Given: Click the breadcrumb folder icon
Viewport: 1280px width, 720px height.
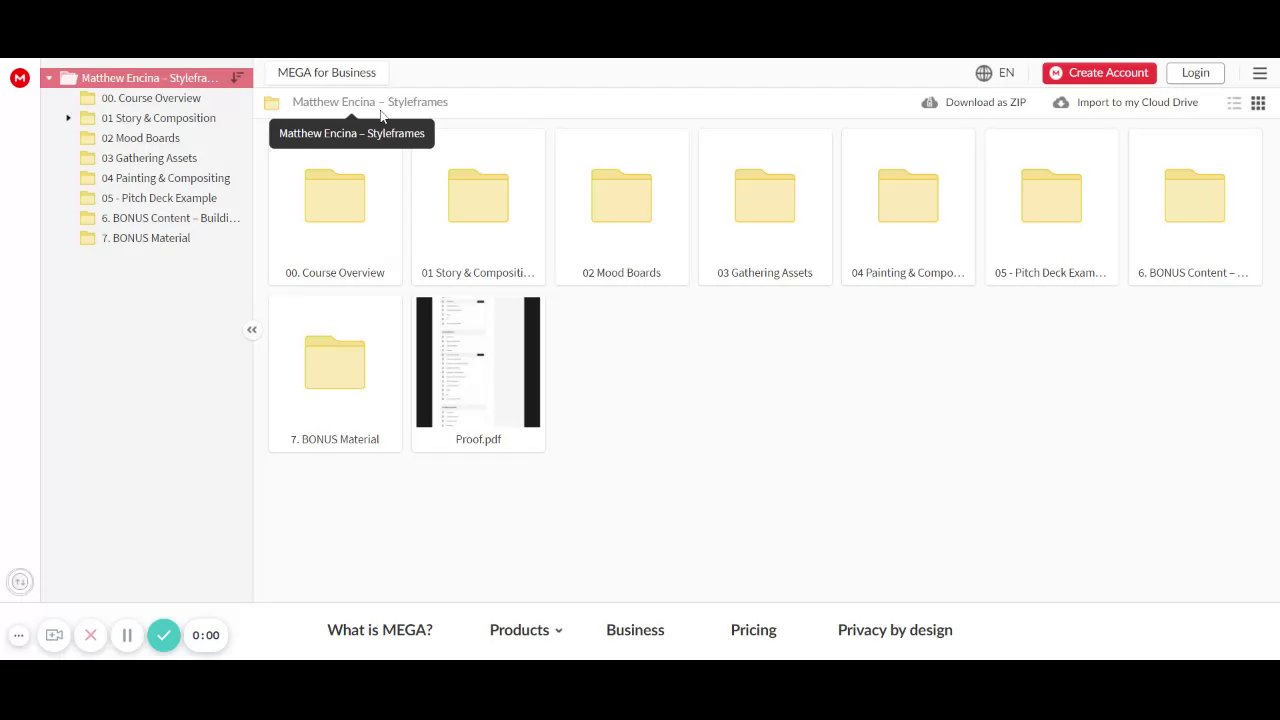Looking at the screenshot, I should coord(272,103).
